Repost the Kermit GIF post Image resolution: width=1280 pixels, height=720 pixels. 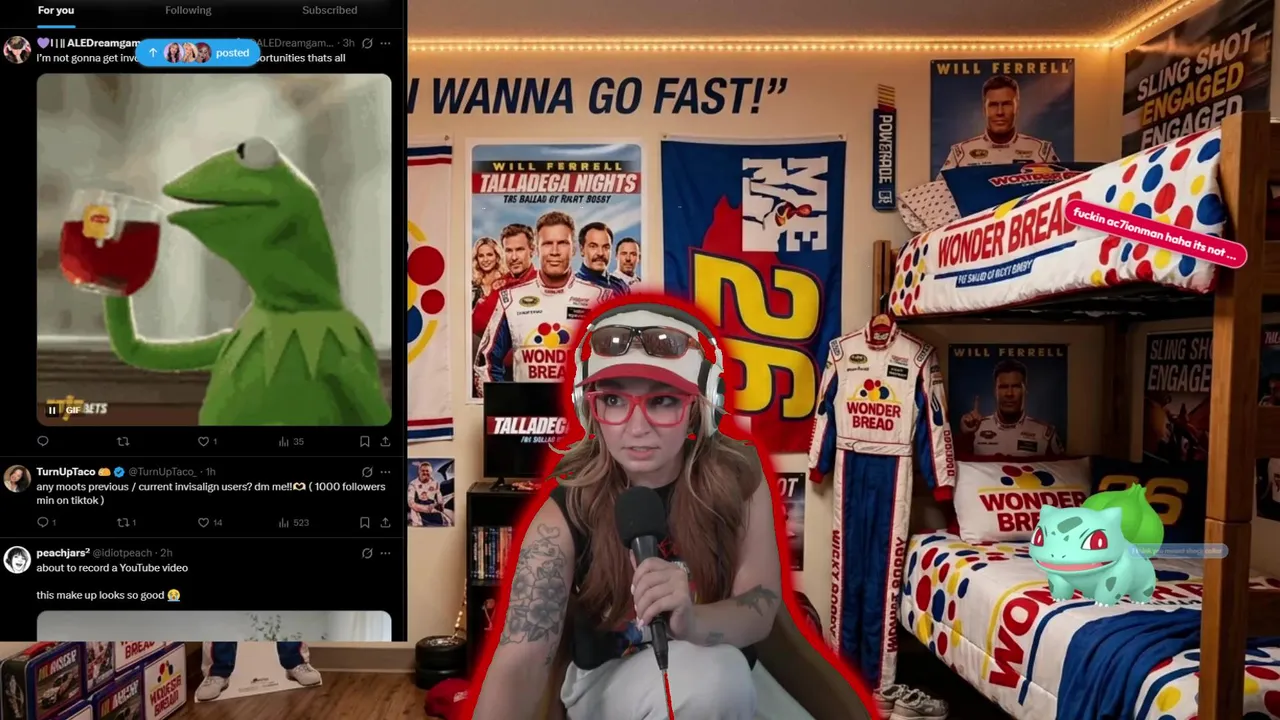(x=123, y=441)
